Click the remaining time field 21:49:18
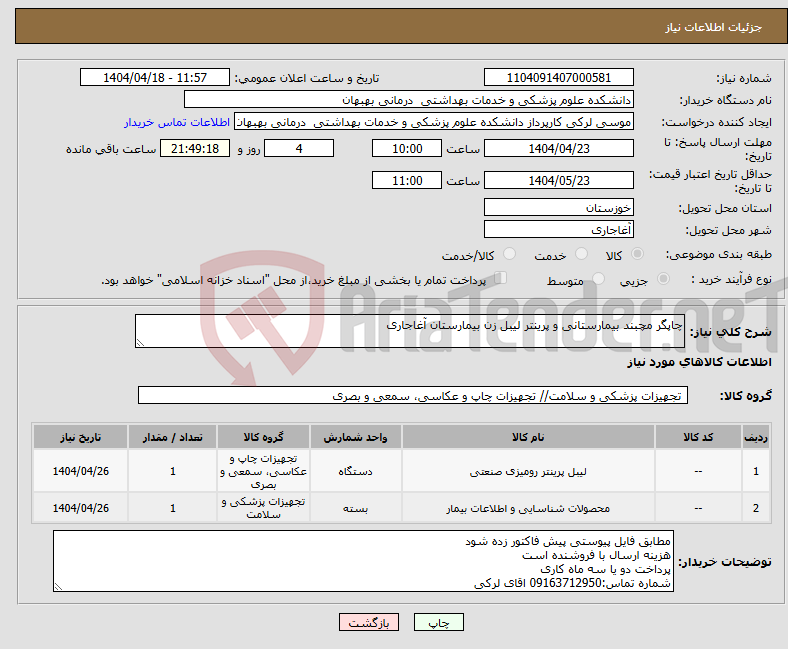The width and height of the screenshot is (788, 649). point(195,149)
